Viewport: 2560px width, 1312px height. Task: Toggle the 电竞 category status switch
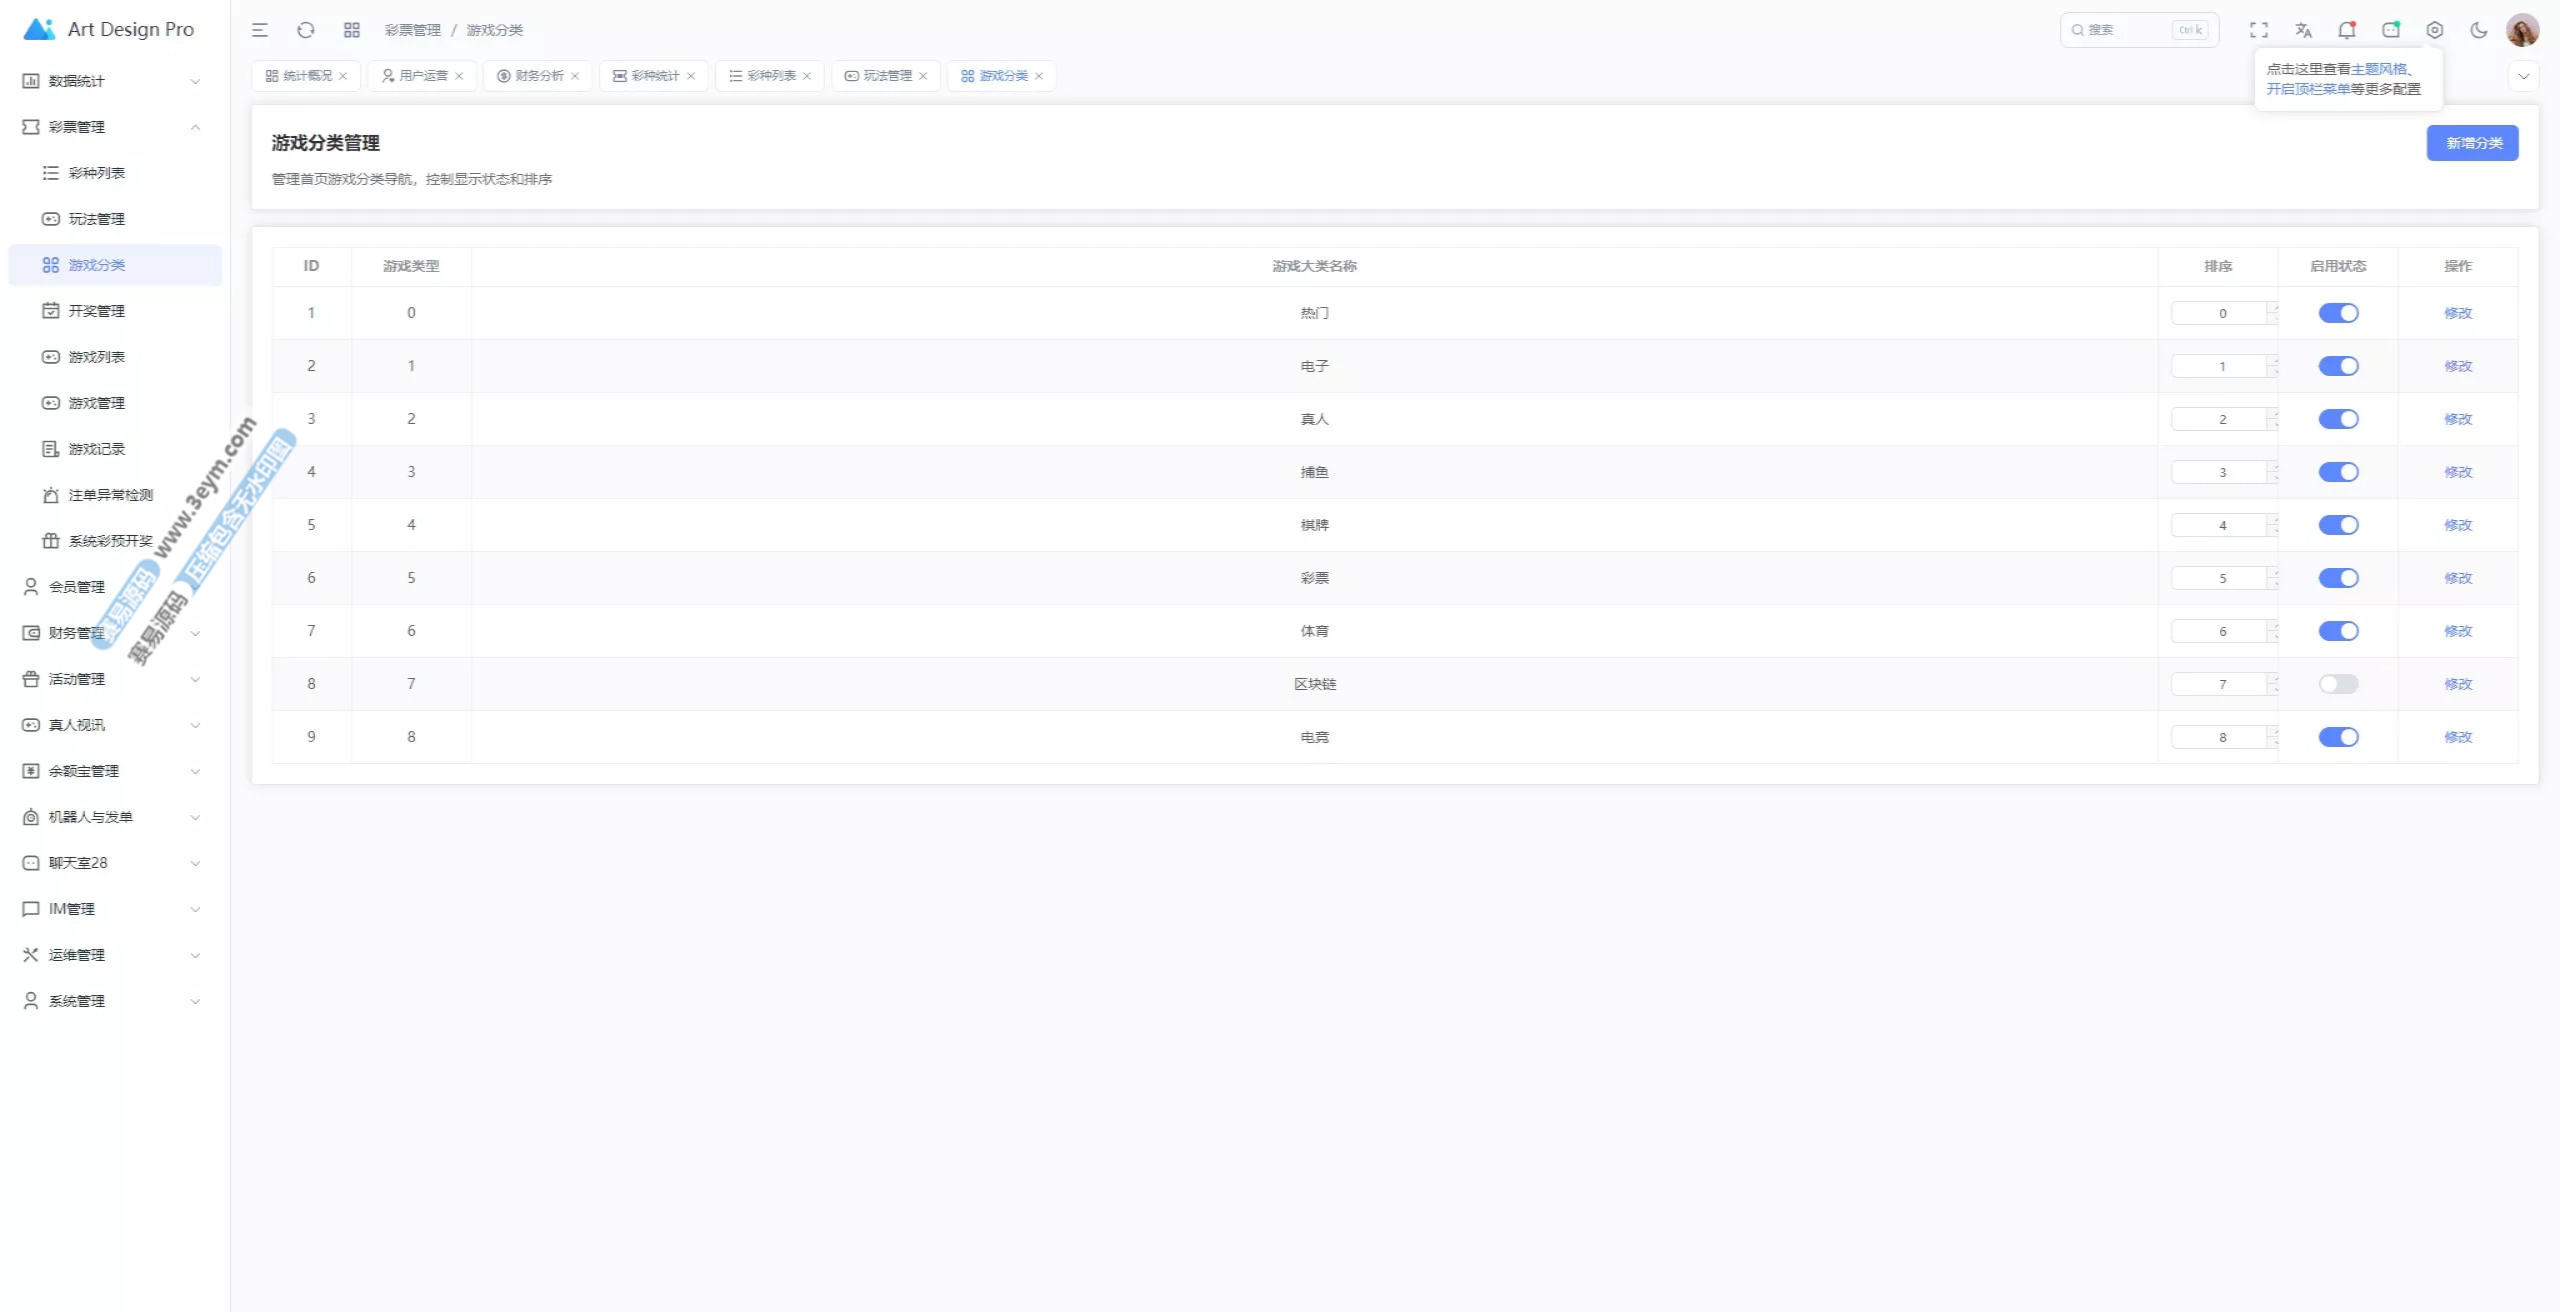click(x=2338, y=737)
